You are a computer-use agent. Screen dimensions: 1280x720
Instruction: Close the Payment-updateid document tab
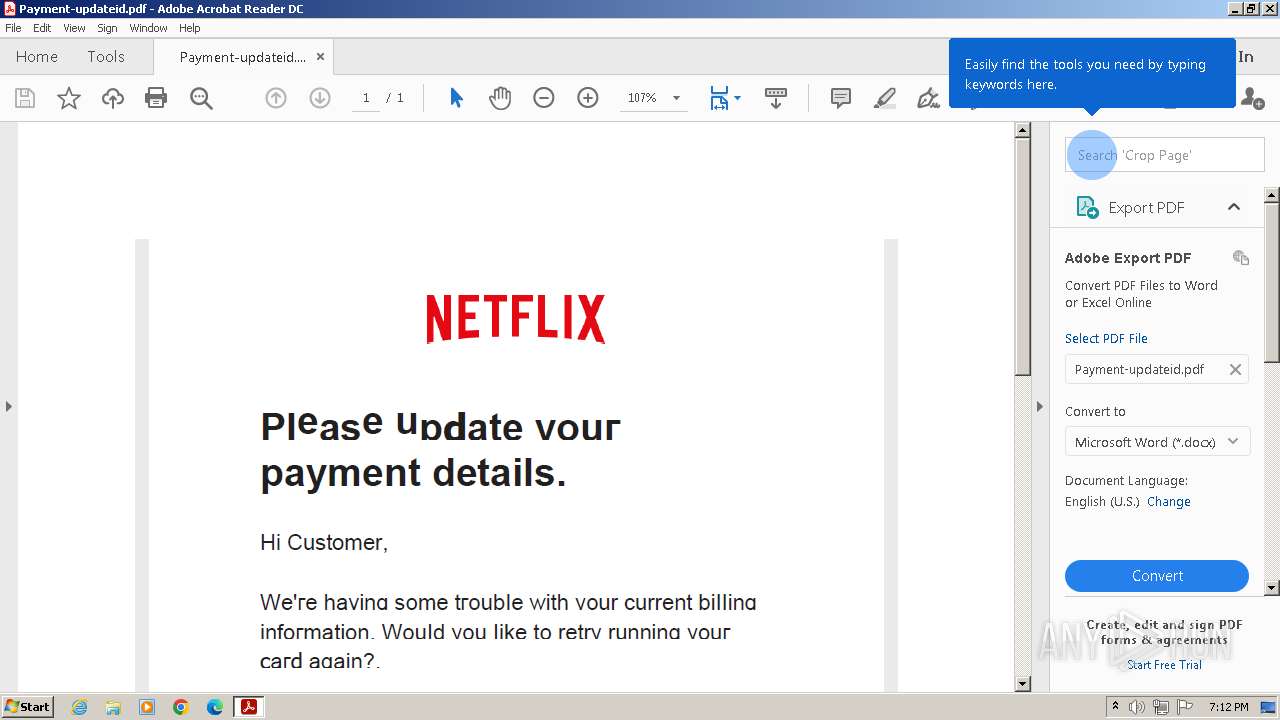click(x=320, y=57)
